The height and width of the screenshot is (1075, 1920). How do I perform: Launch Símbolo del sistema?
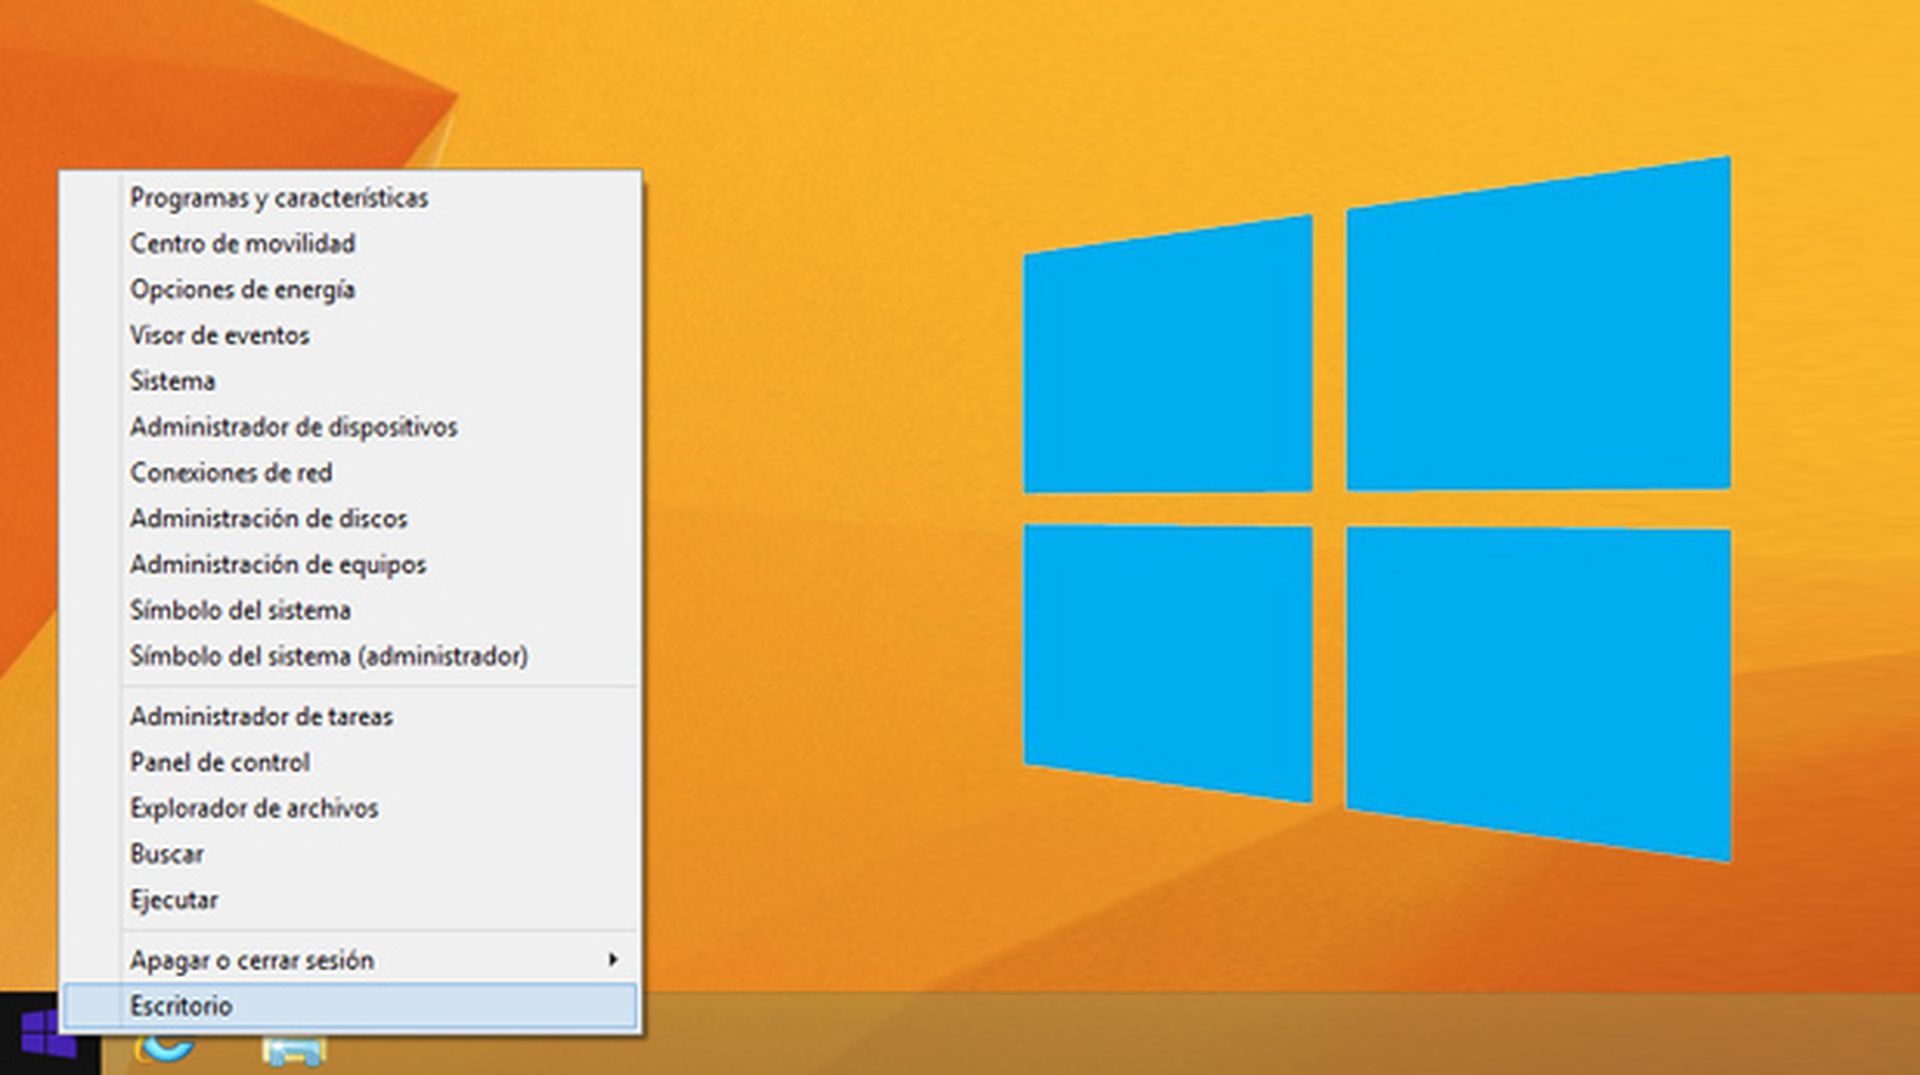click(x=240, y=611)
